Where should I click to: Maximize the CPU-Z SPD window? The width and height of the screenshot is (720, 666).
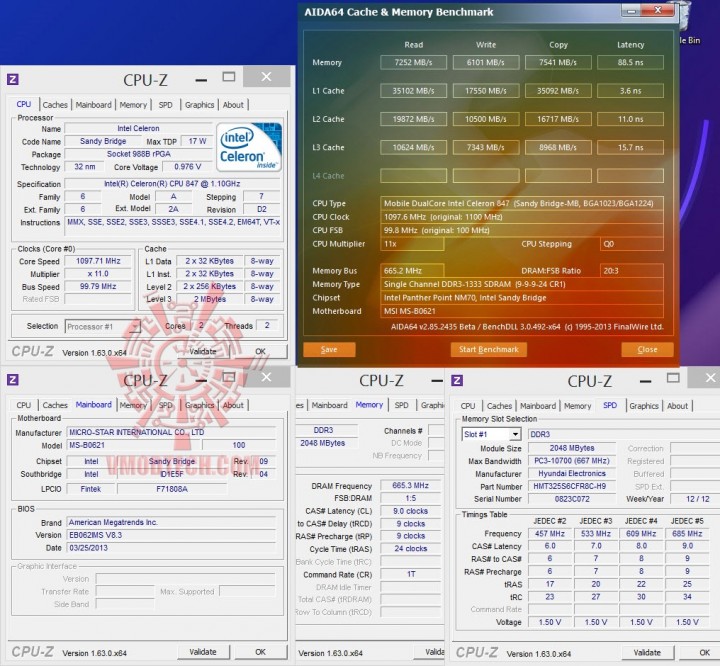point(673,378)
